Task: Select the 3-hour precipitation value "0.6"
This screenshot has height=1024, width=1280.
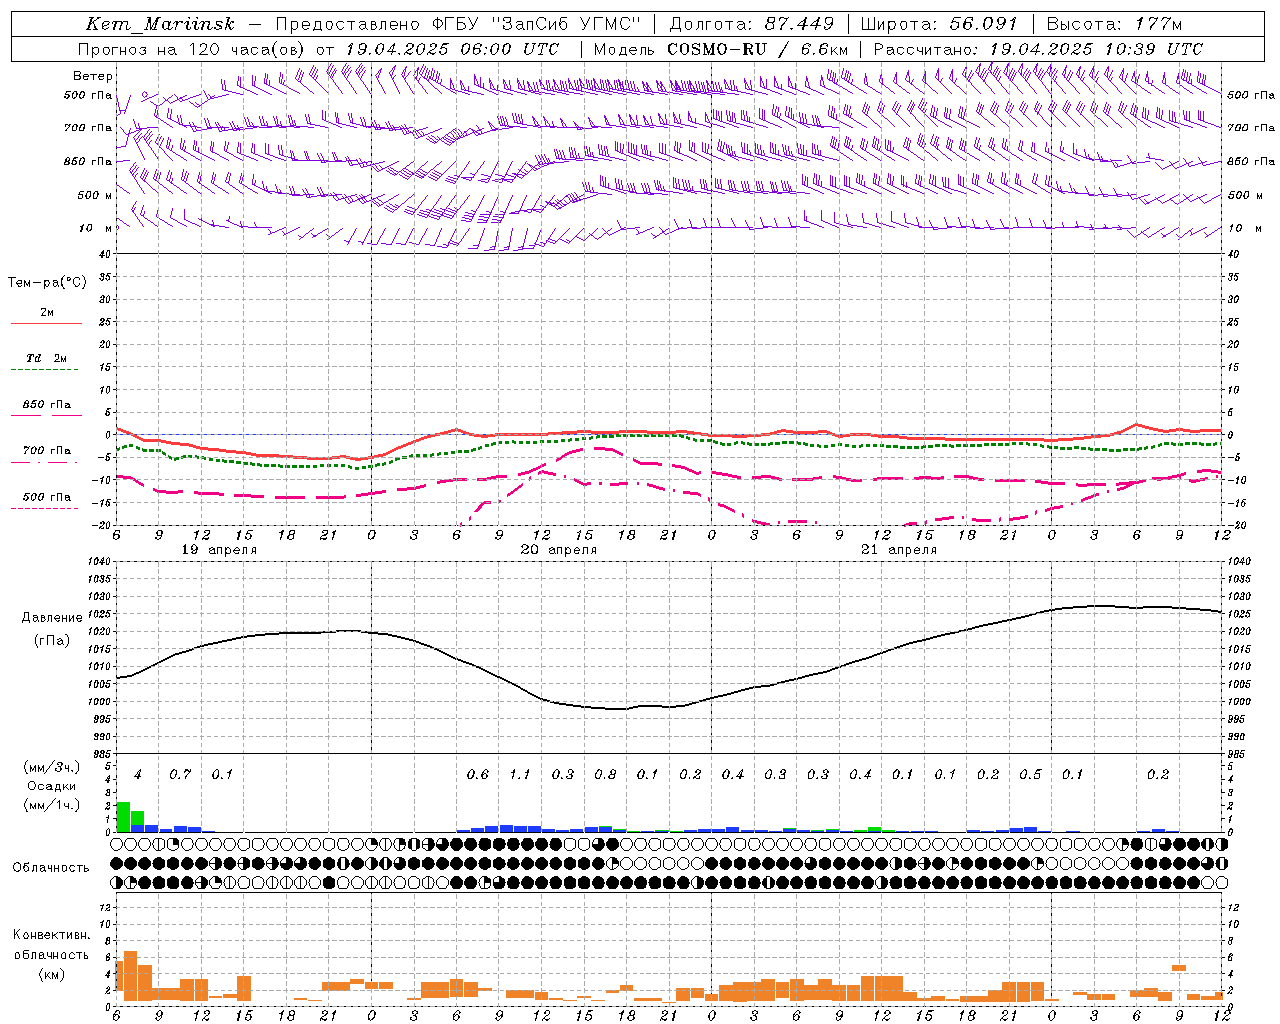Action: [x=478, y=775]
